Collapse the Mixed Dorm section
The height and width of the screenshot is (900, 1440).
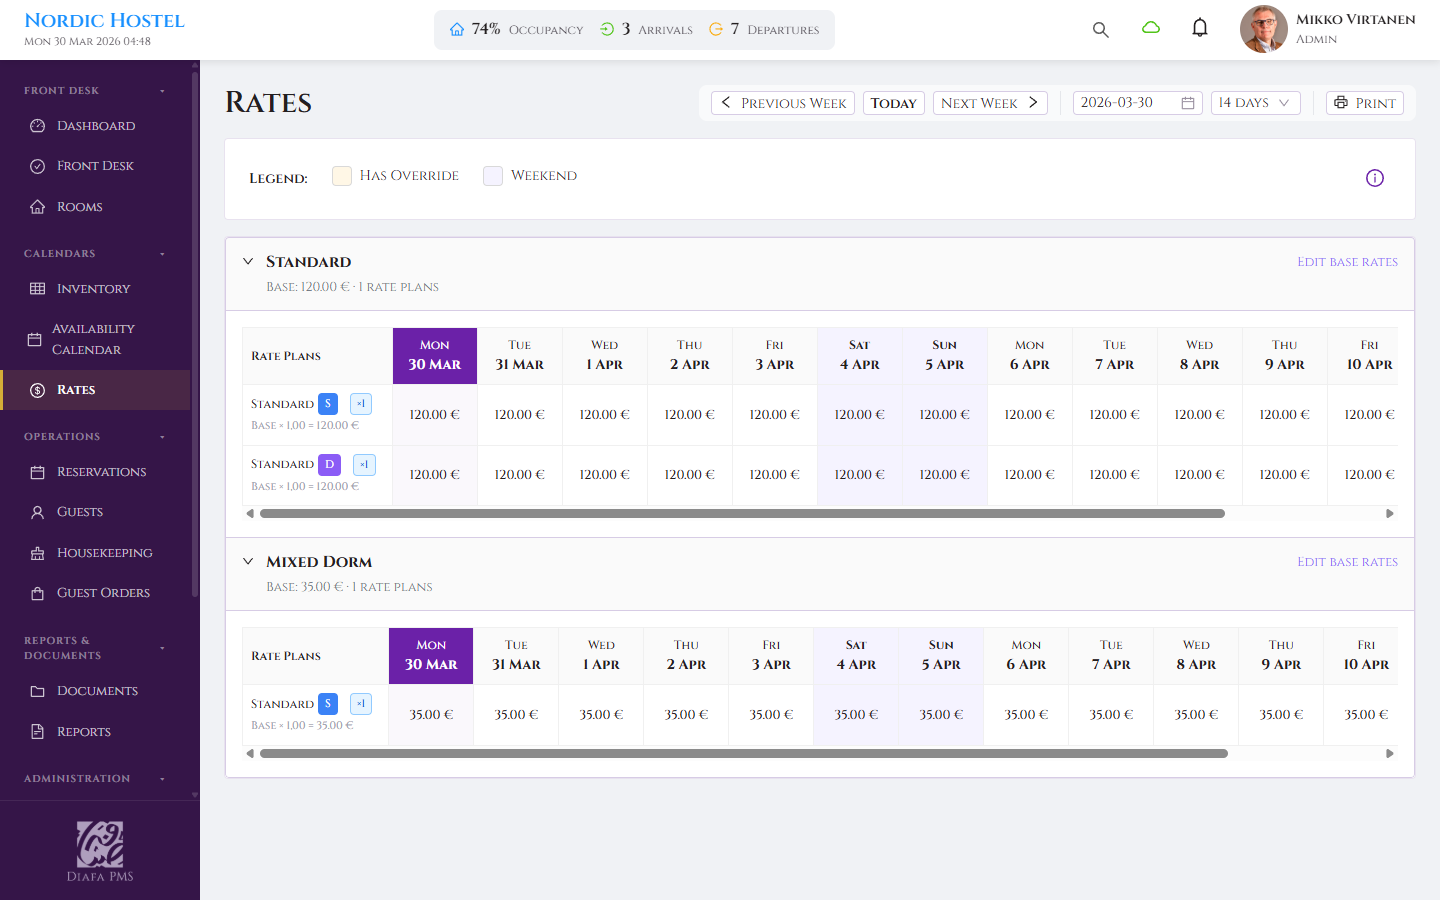248,561
